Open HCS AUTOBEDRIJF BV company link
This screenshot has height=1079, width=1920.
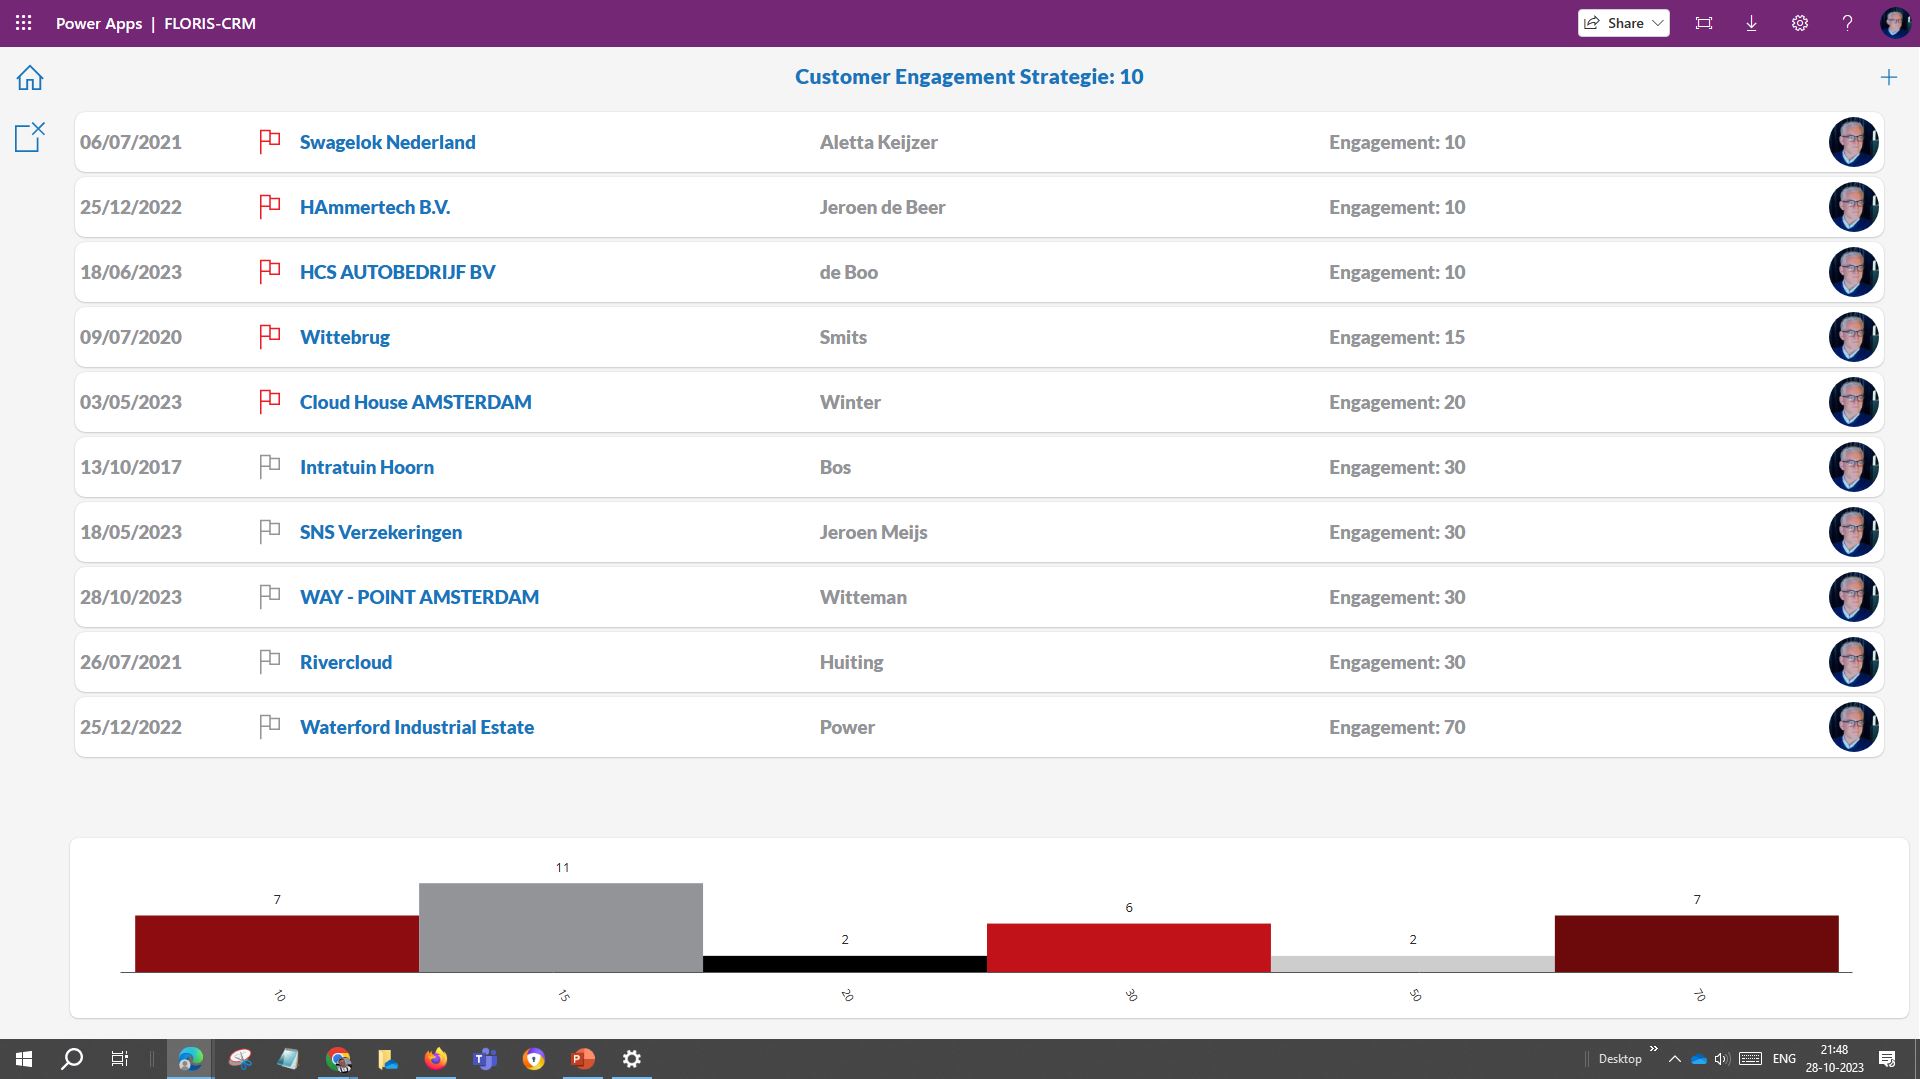[x=398, y=272]
